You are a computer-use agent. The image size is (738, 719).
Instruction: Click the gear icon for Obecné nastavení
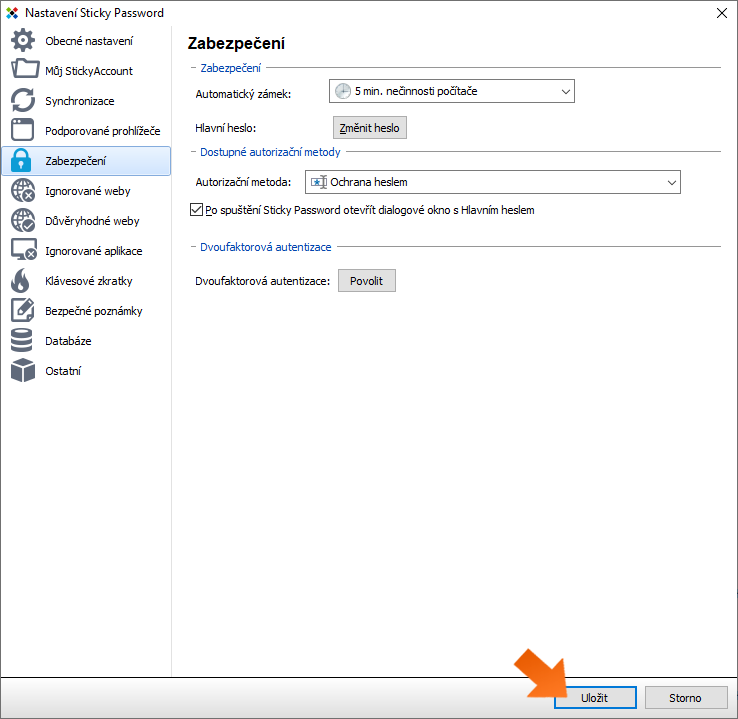[23, 40]
